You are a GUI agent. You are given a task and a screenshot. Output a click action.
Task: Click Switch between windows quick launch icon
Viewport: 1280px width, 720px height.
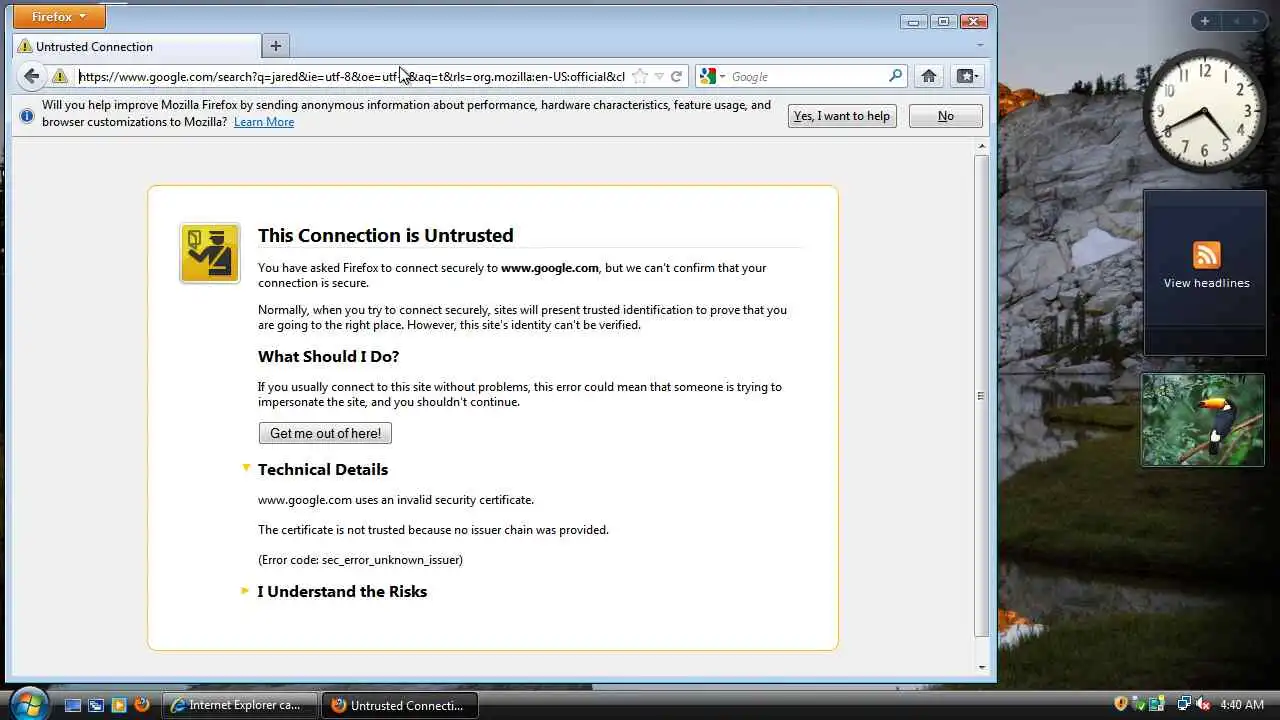pos(96,705)
